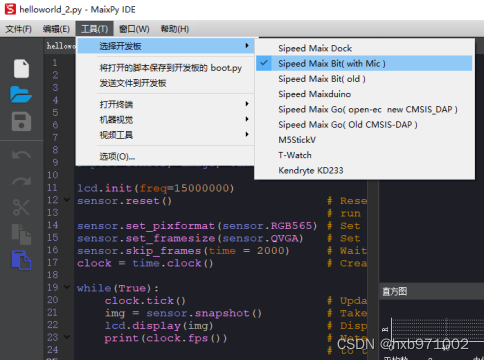Viewport: 485px width, 360px height.
Task: Click the histogram graph area
Action: pyautogui.click(x=437, y=330)
